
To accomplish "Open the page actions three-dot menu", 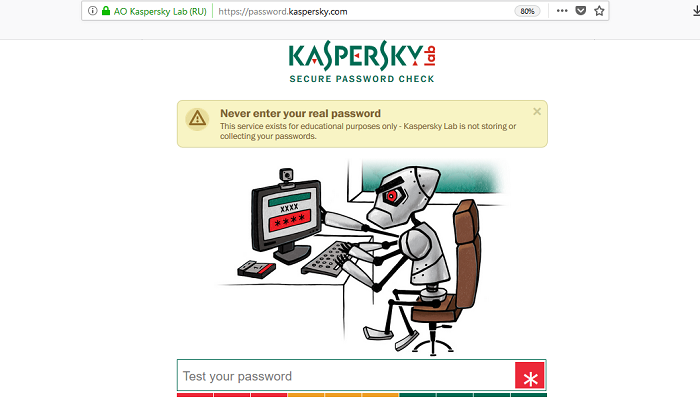I will point(562,11).
